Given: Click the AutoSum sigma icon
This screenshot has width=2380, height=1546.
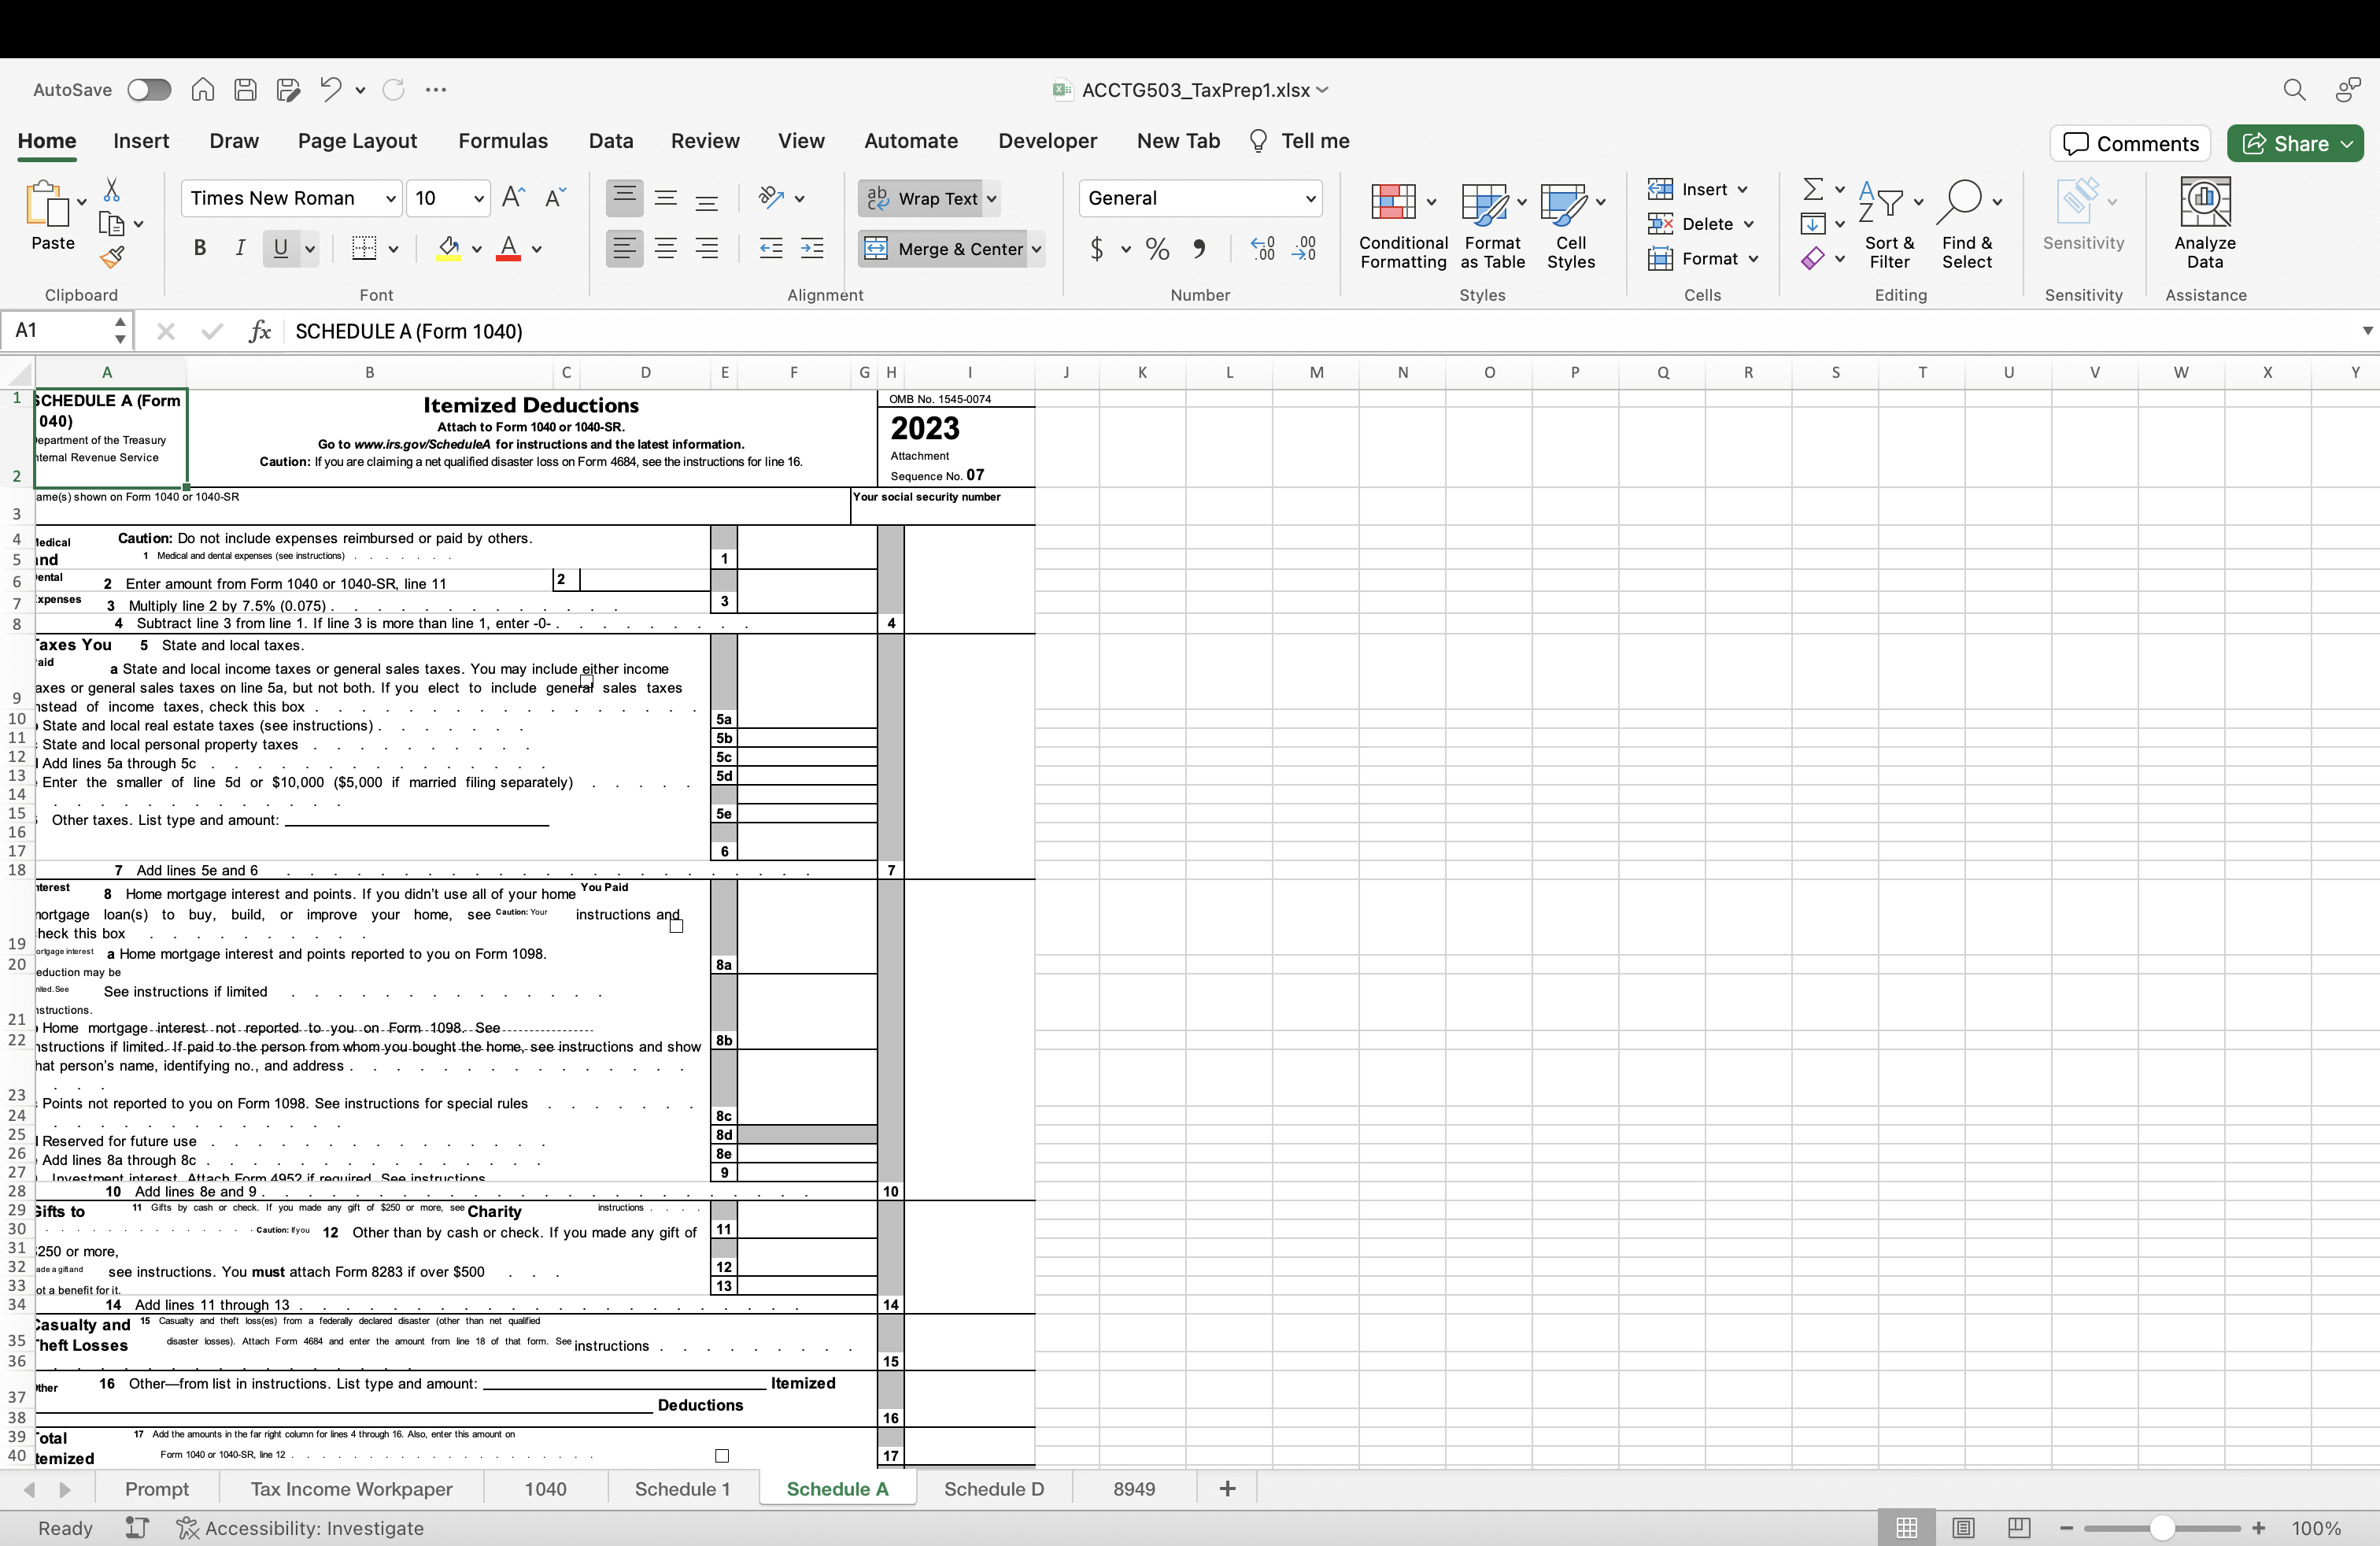Looking at the screenshot, I should tap(1812, 189).
